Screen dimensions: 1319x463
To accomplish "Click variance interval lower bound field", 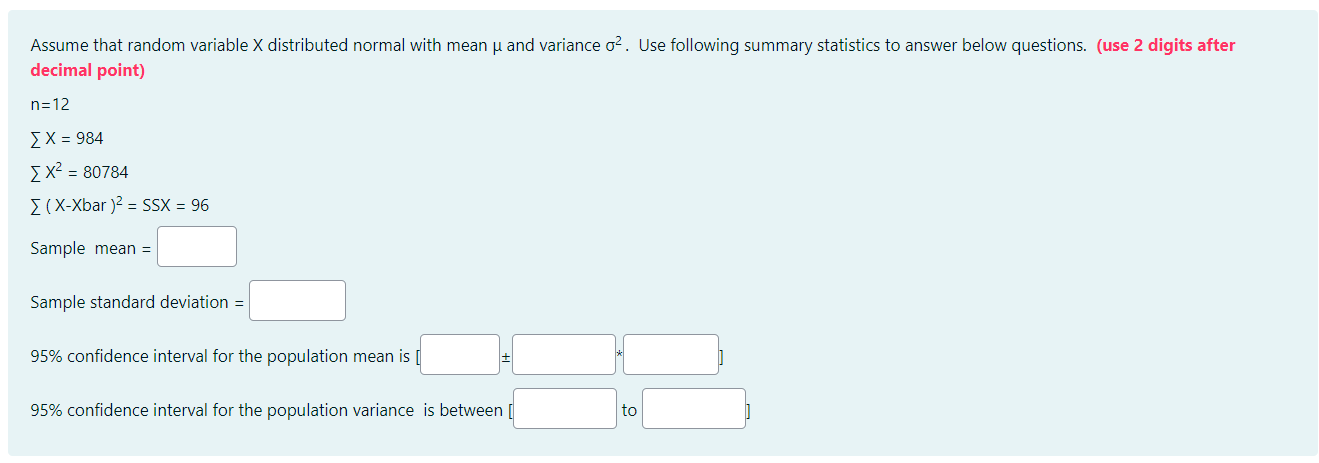I will [564, 409].
